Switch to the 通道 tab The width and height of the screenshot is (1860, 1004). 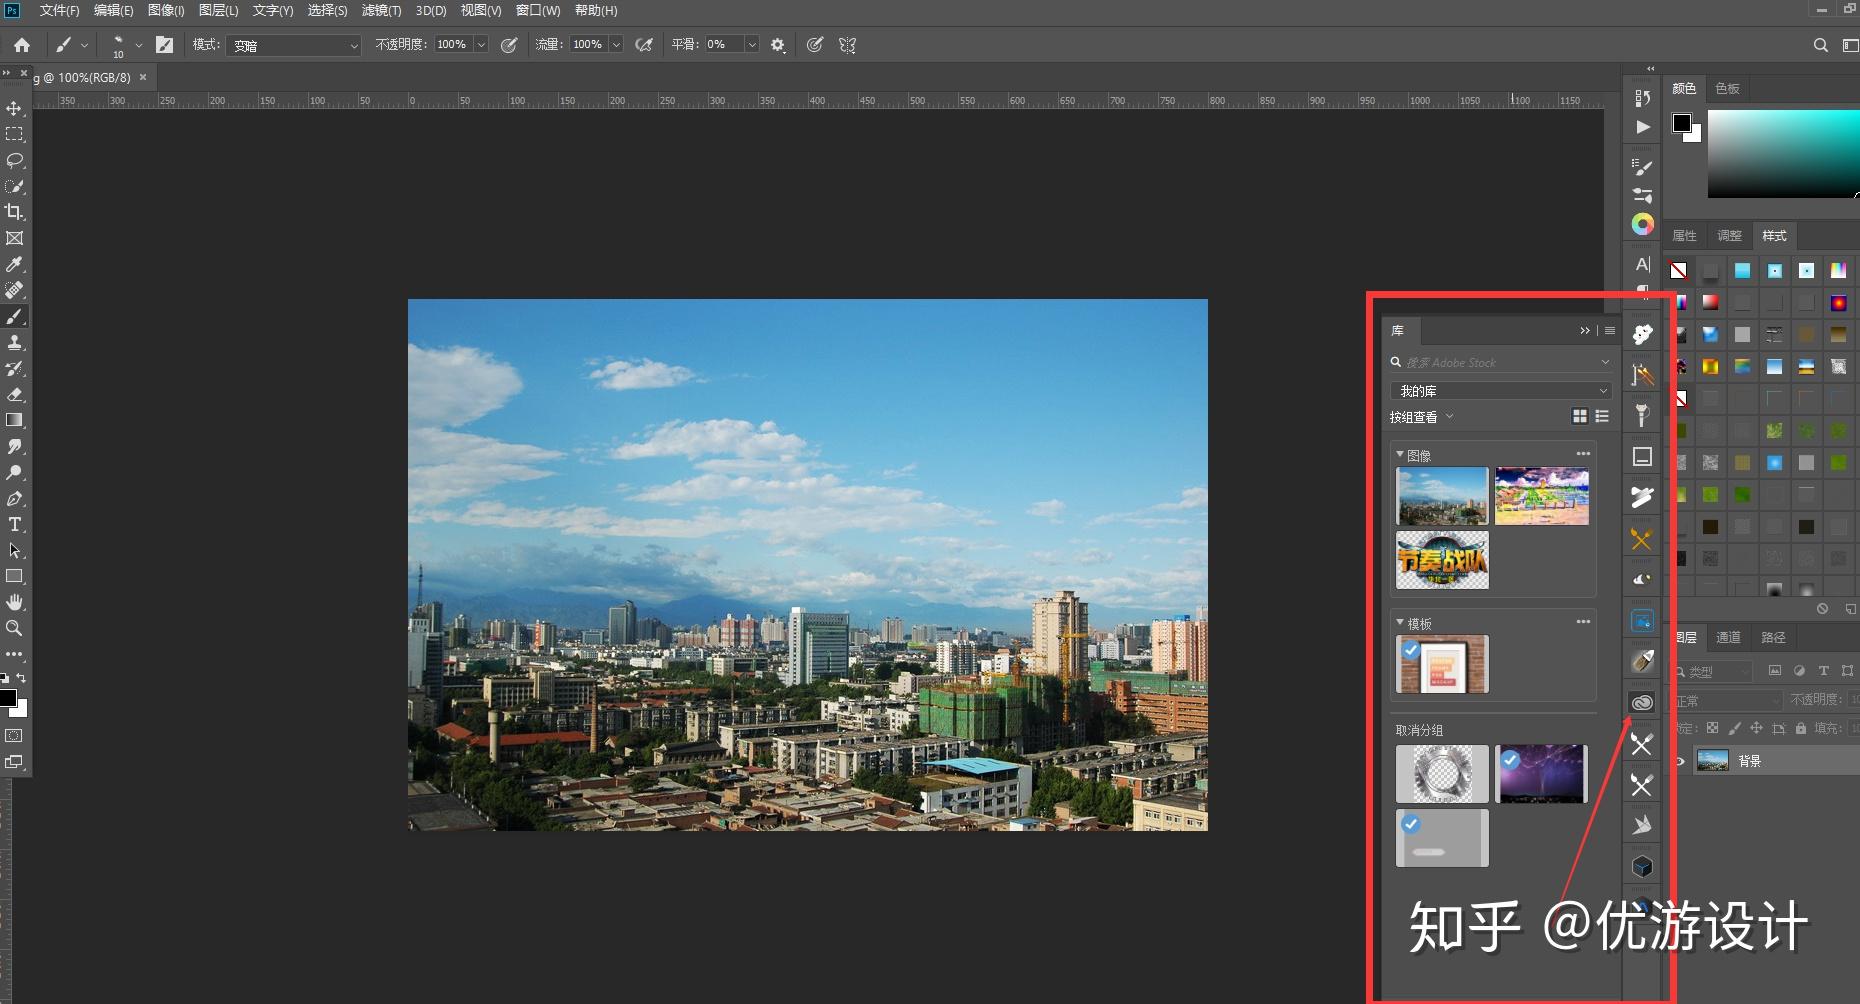point(1728,637)
